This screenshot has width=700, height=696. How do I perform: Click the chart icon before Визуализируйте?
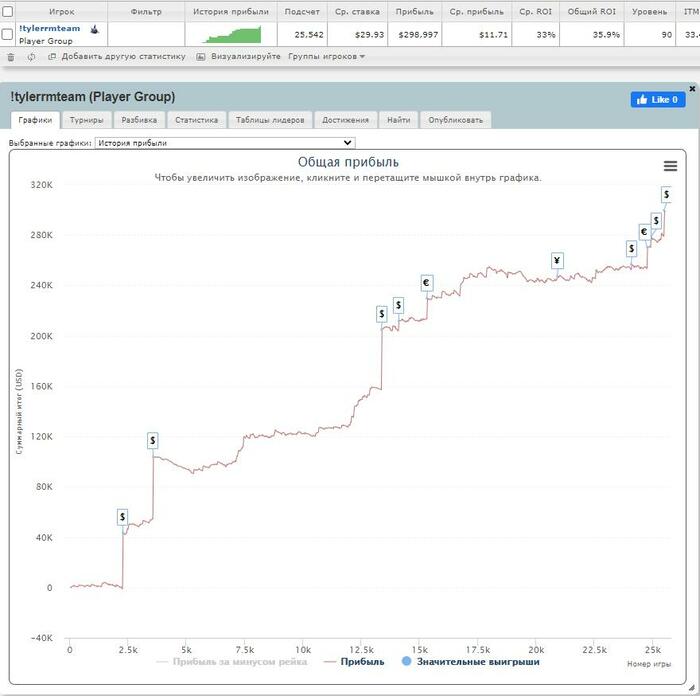pyautogui.click(x=201, y=57)
